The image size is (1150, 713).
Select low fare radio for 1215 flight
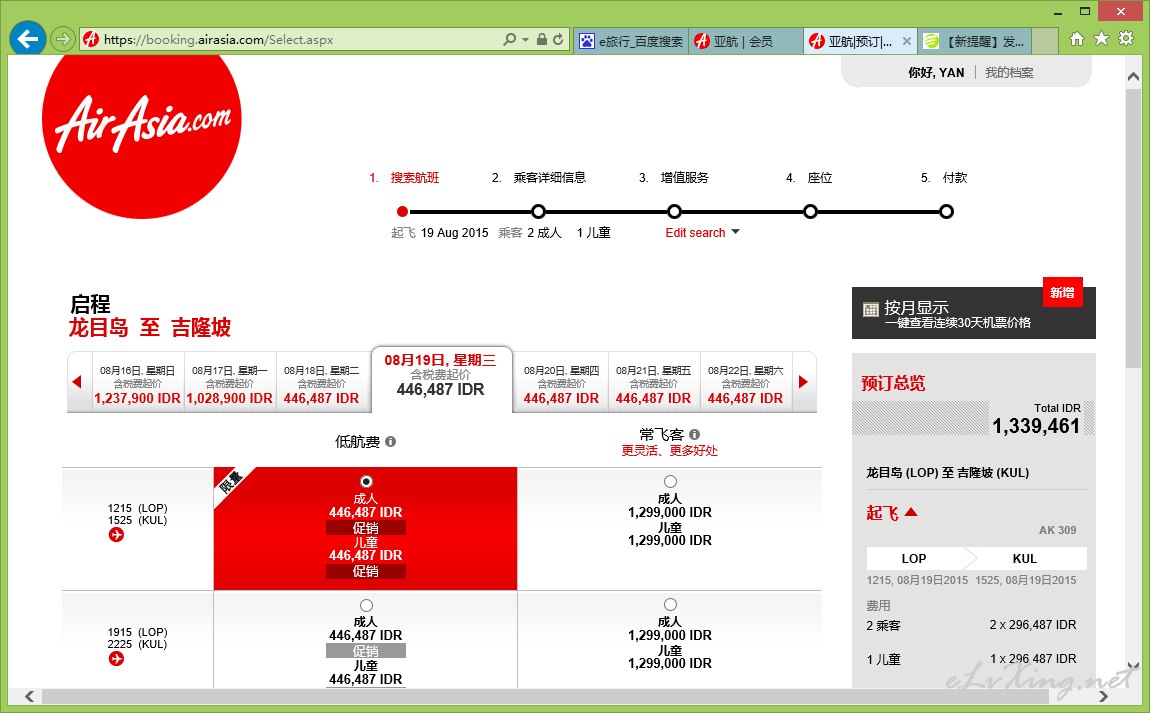(x=366, y=481)
